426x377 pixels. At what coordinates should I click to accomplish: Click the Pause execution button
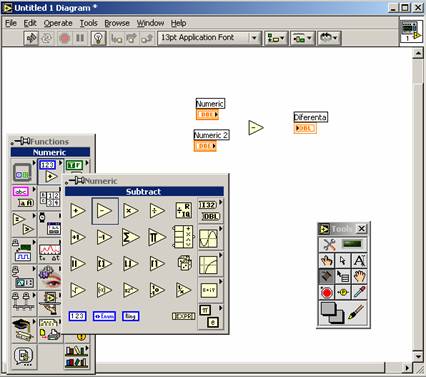point(80,38)
